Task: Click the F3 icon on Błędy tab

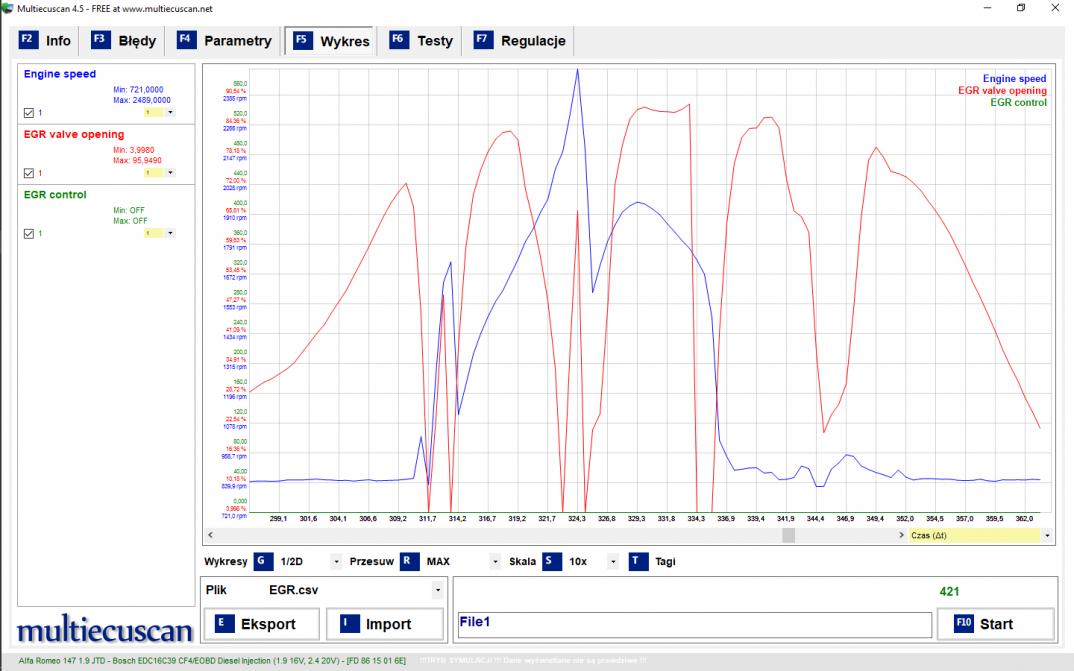Action: (x=100, y=40)
